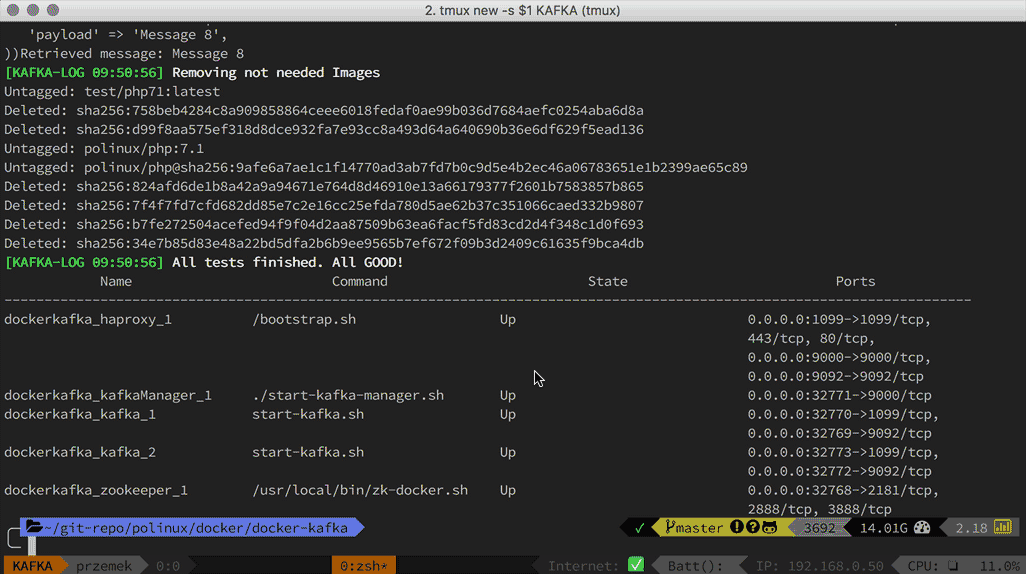
Task: Click the 2.18 load average value
Action: [971, 528]
